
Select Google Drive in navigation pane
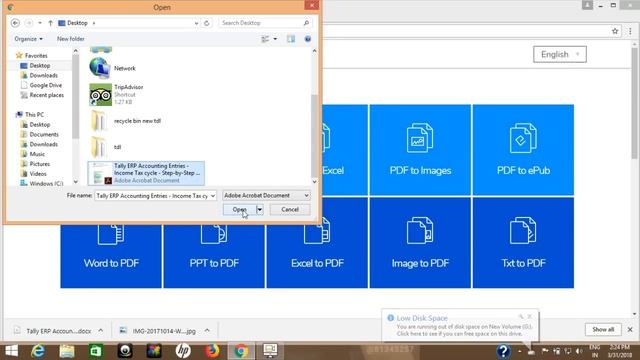[45, 85]
